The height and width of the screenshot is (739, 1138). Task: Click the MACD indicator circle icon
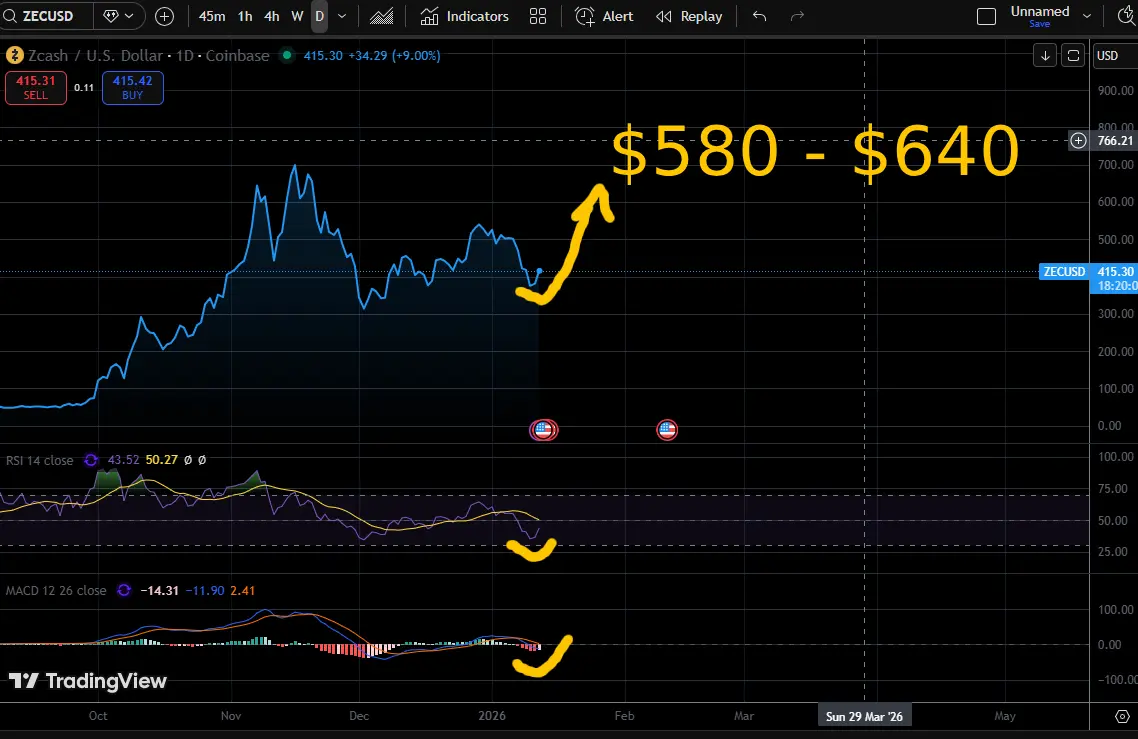[x=124, y=591]
